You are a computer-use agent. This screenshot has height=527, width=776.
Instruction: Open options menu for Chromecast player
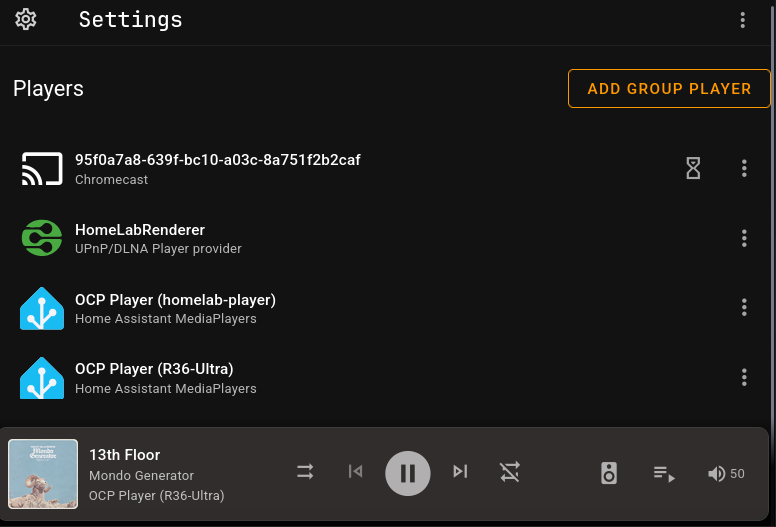(744, 168)
